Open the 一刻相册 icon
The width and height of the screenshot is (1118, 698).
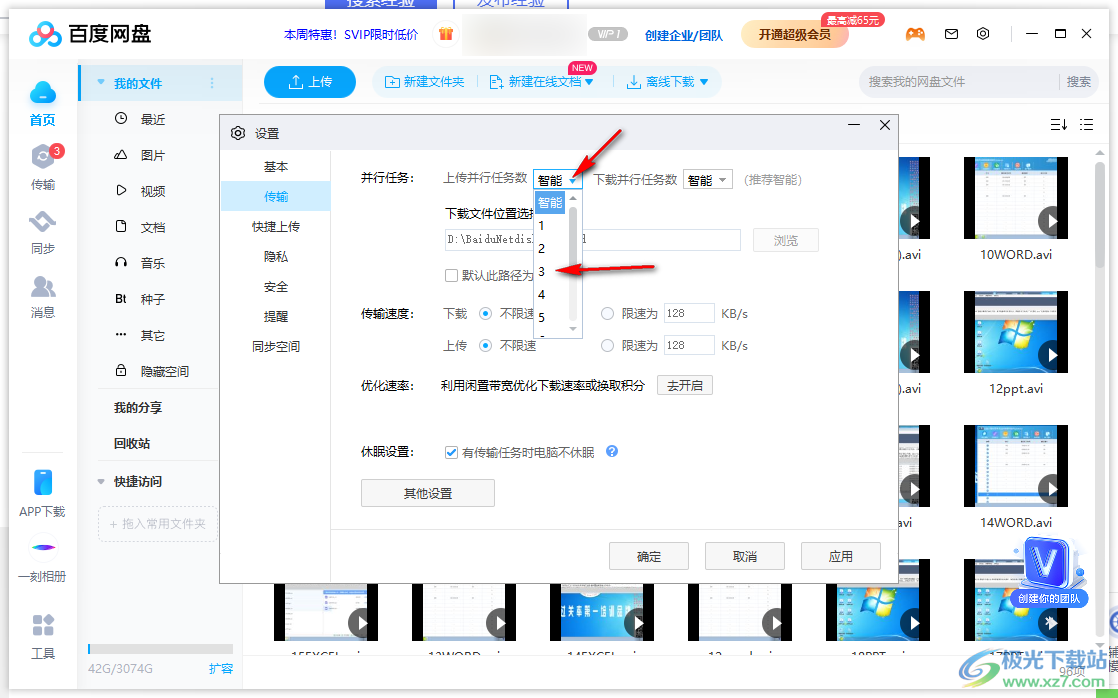43,548
